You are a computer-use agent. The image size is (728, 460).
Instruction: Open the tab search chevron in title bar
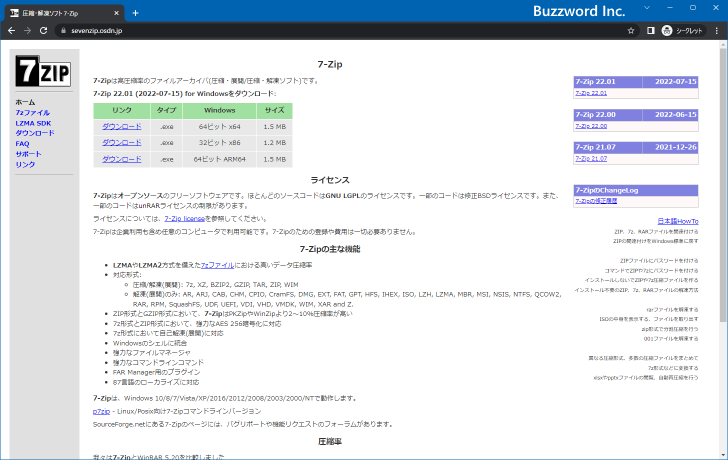pyautogui.click(x=647, y=8)
